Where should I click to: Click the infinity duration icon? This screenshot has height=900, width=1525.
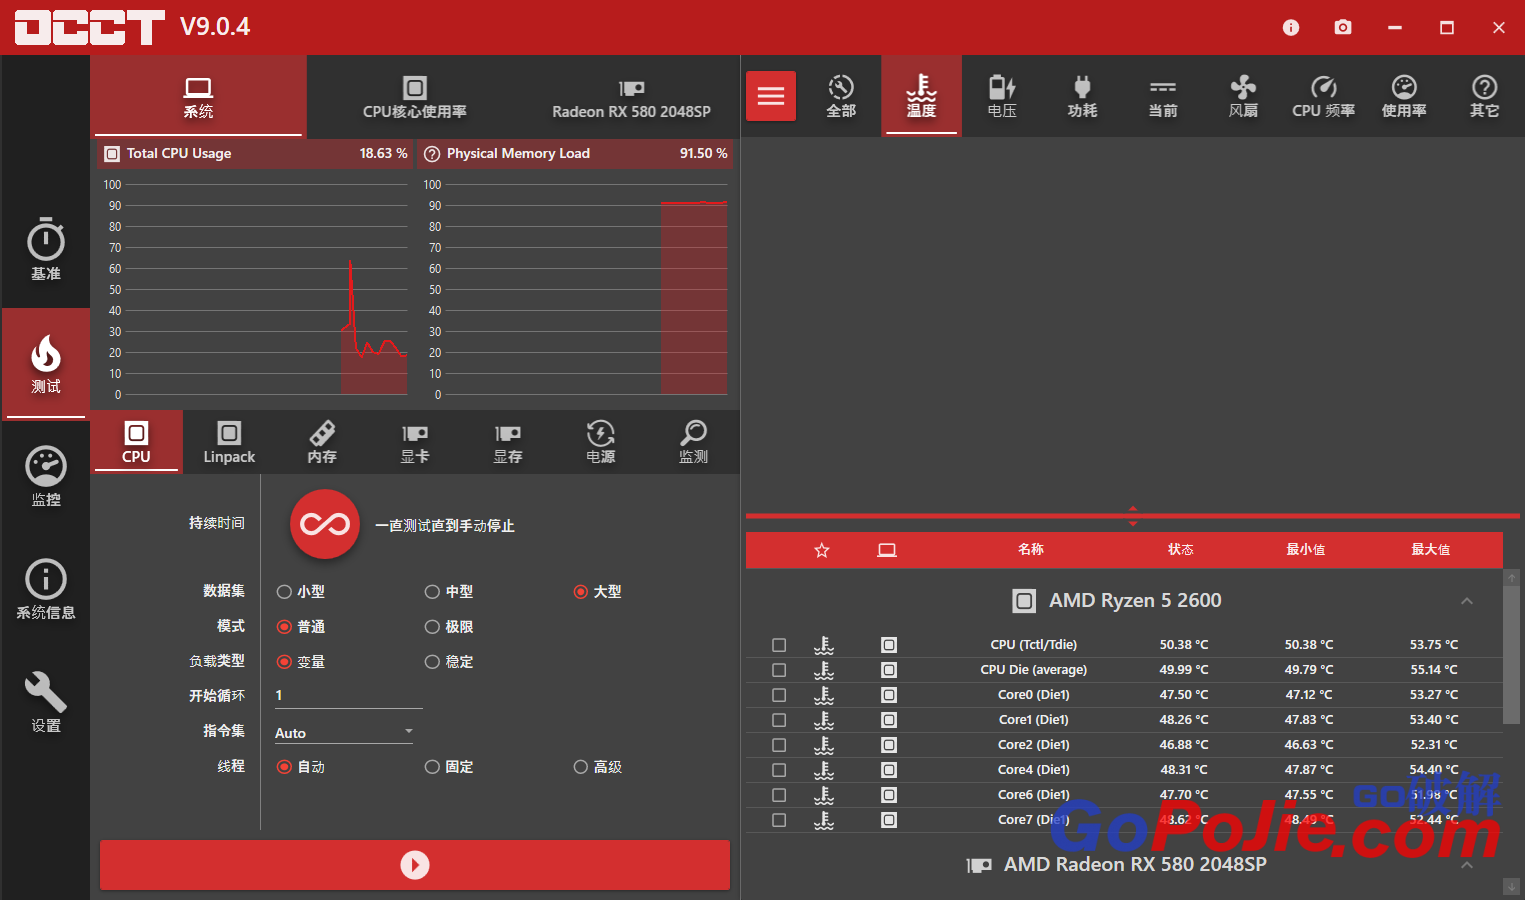pyautogui.click(x=325, y=524)
